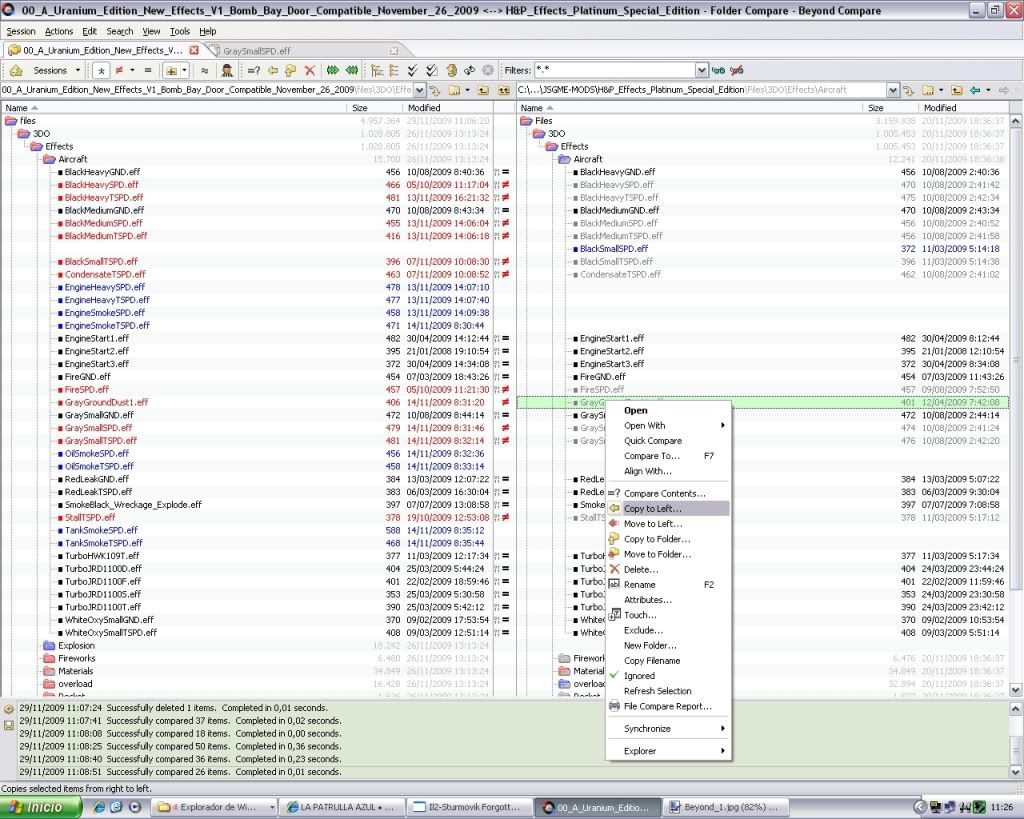Click the Inicio start button

pos(41,807)
